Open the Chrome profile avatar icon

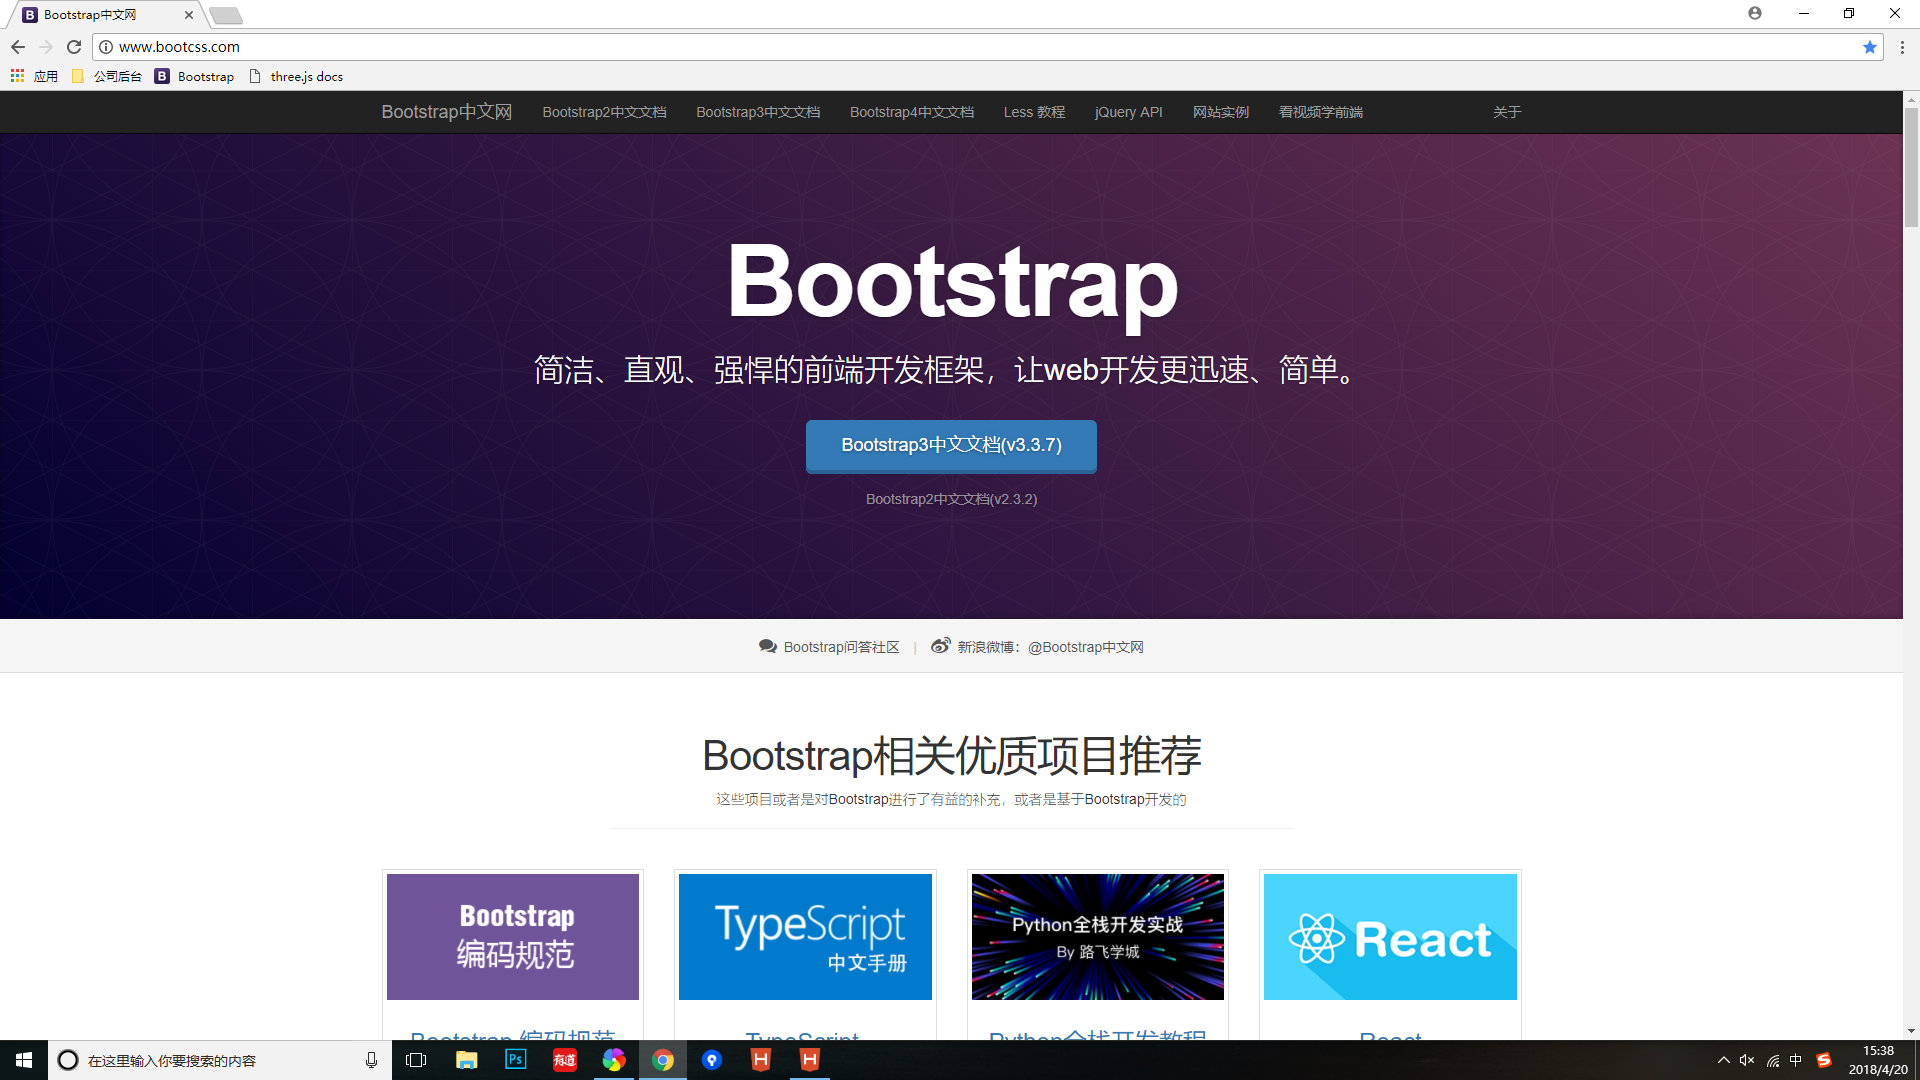coord(1755,13)
